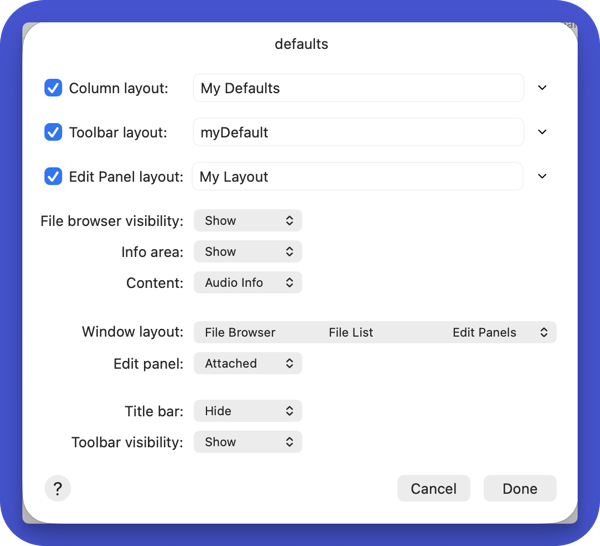
Task: Open the Toolbar visibility dropdown
Action: [248, 442]
